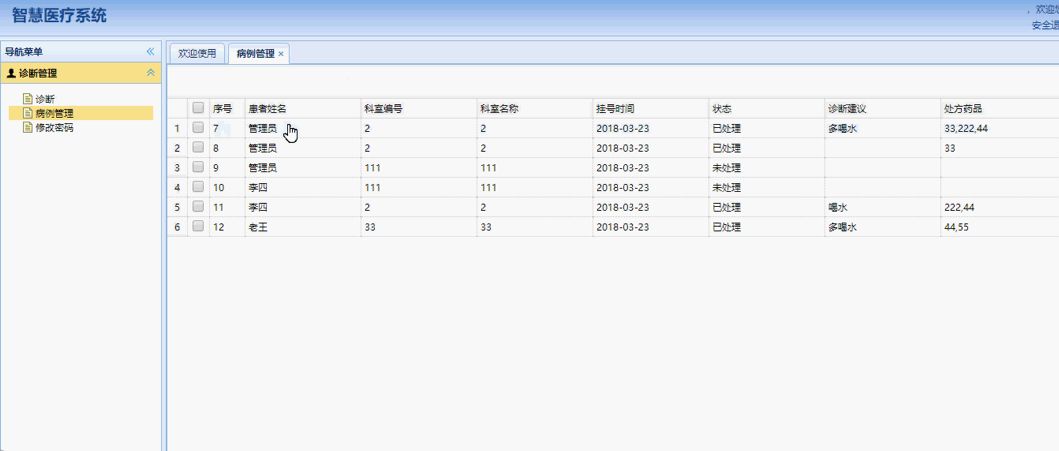1059x451 pixels.
Task: Select 李四 in record 11 row
Action: pos(259,207)
